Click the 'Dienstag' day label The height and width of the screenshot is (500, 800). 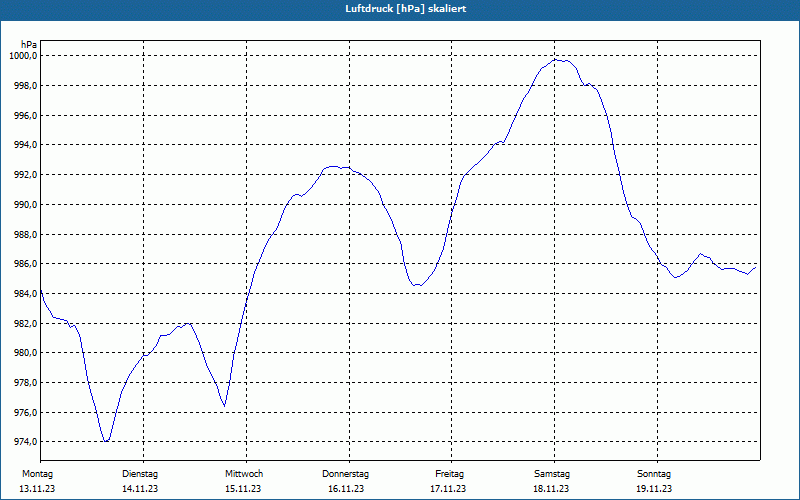tap(140, 474)
